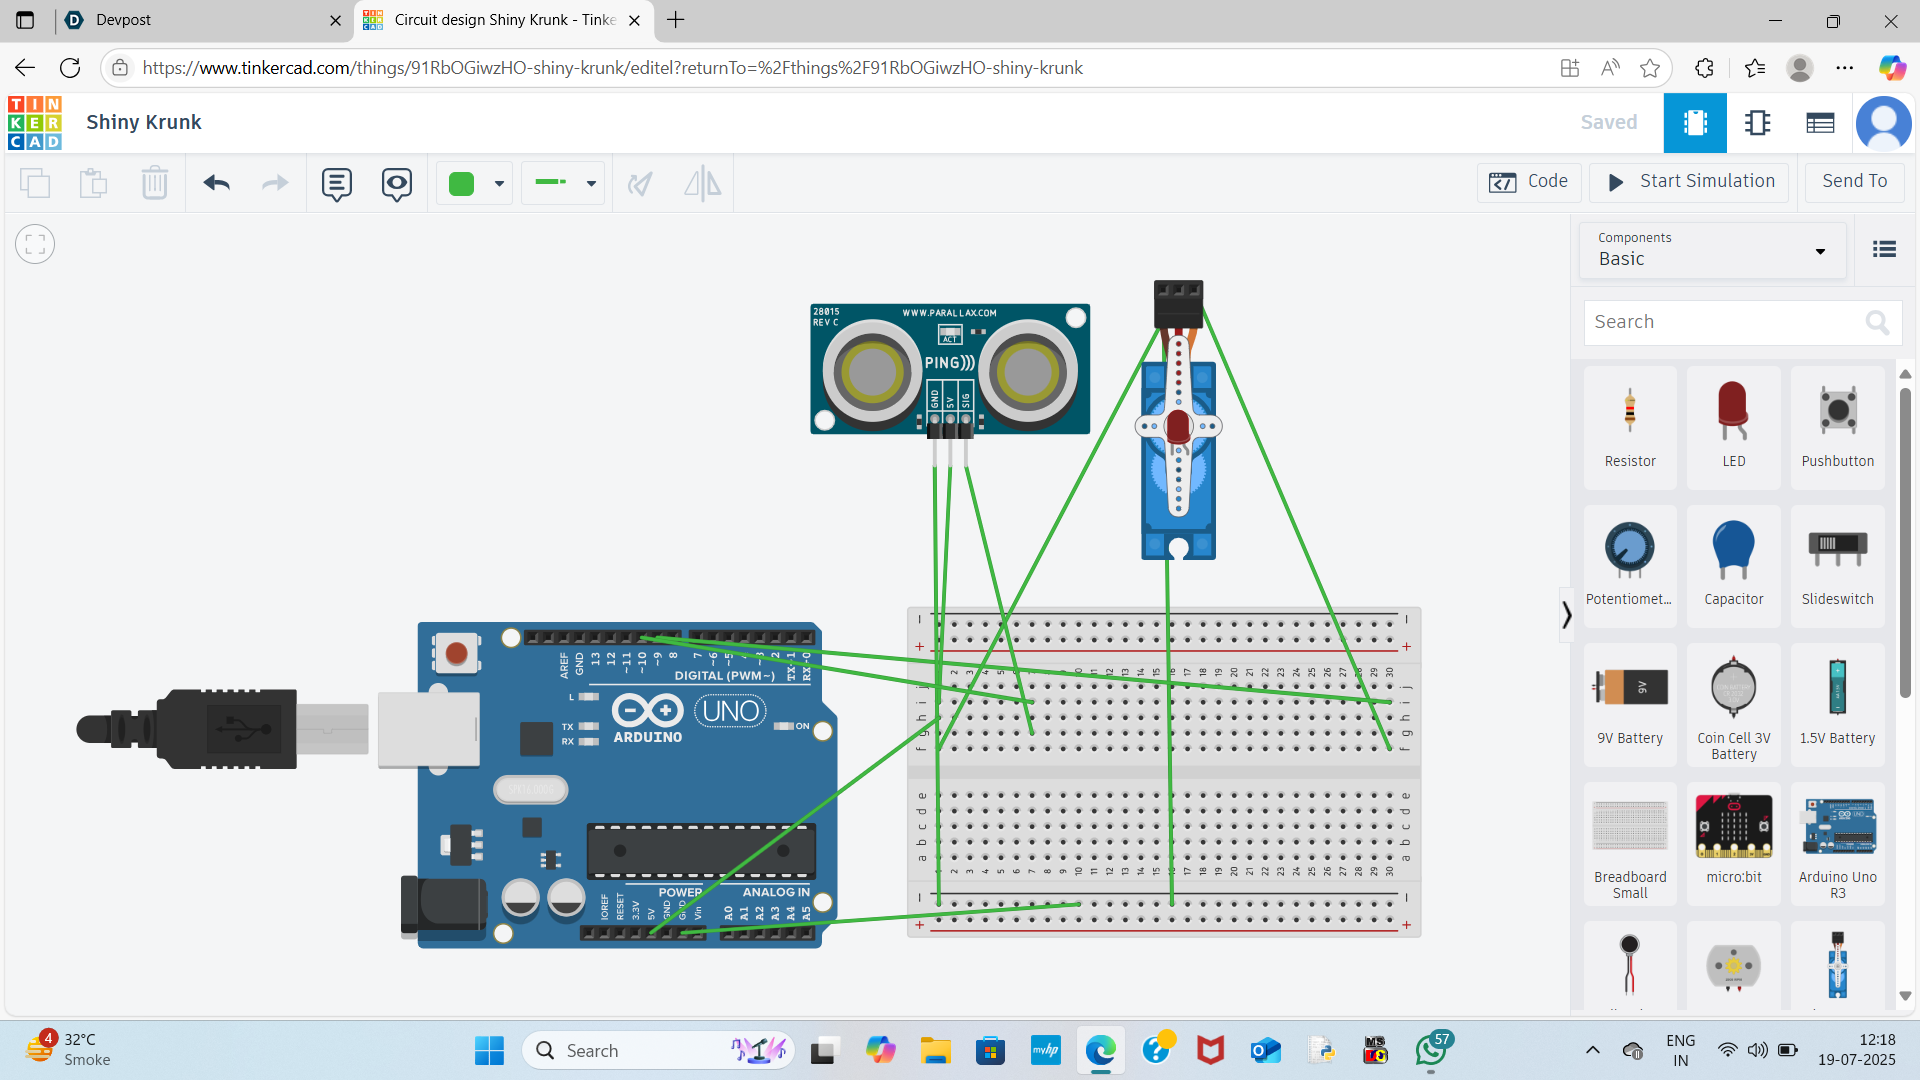
Task: Expand the wire color dropdown
Action: click(x=498, y=183)
